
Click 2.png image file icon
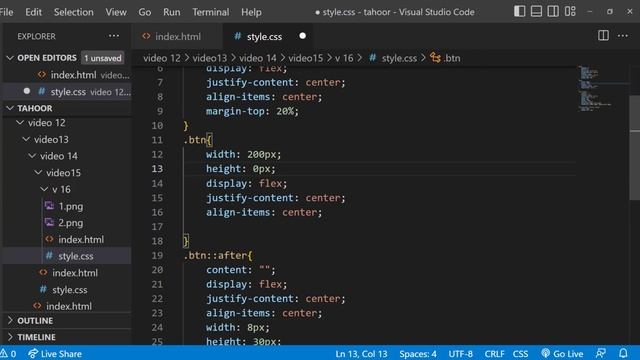click(x=49, y=222)
